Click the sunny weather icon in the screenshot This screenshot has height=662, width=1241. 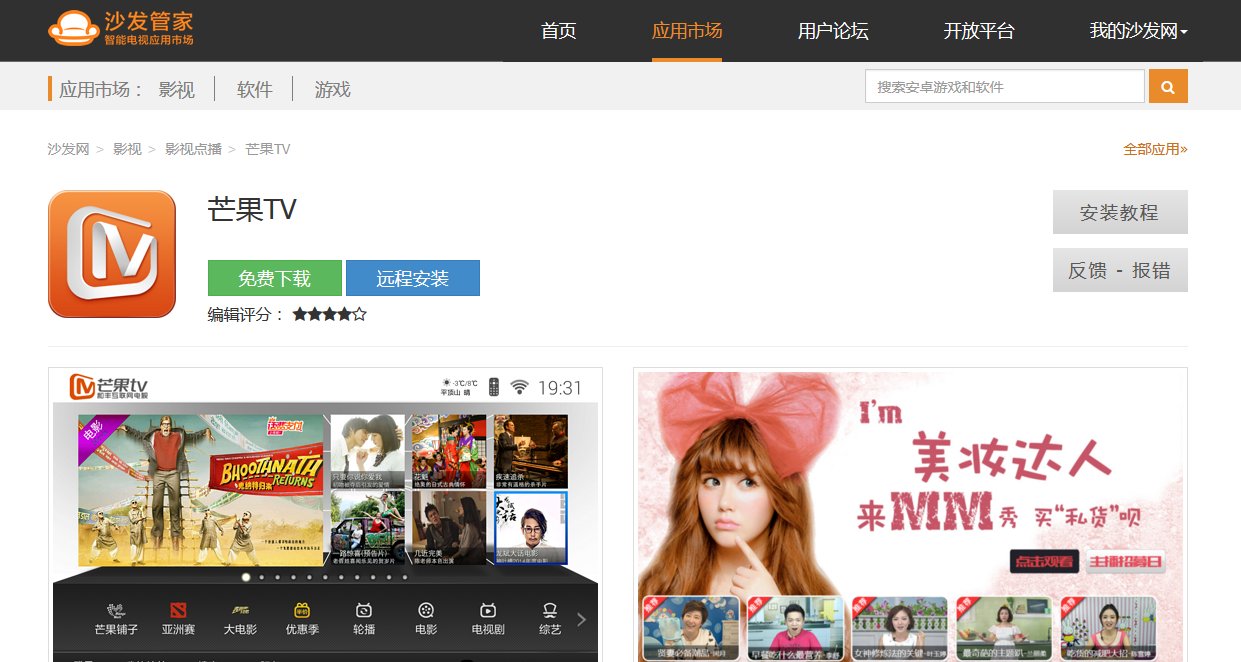click(447, 383)
